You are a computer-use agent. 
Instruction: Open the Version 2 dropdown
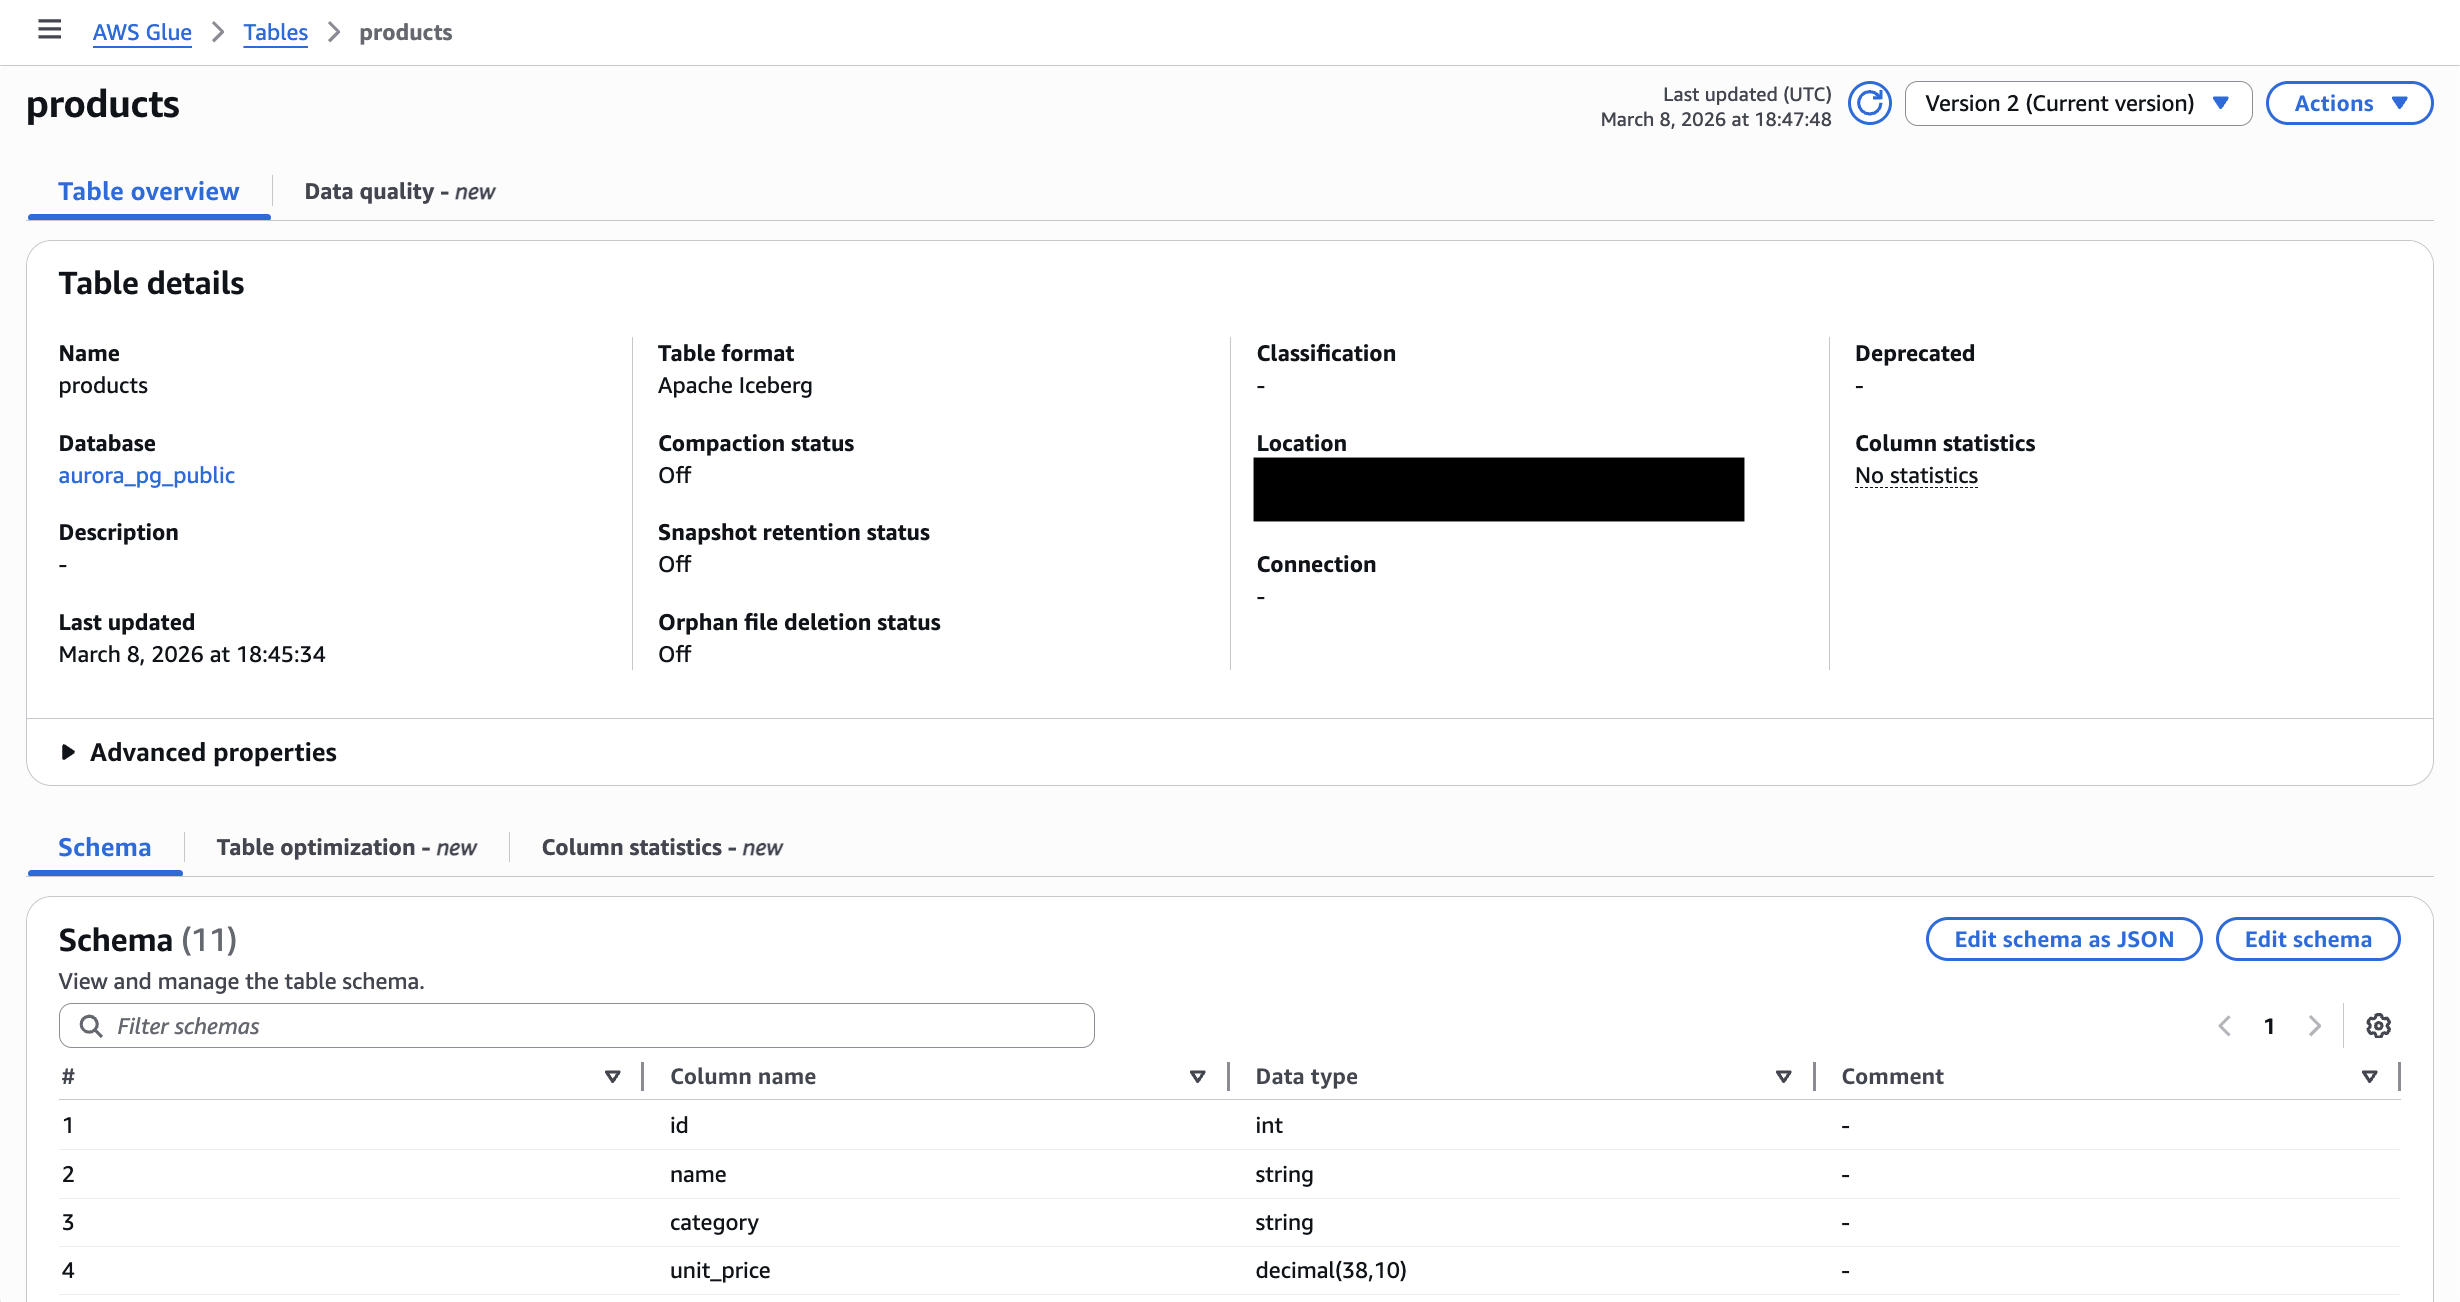tap(2077, 104)
